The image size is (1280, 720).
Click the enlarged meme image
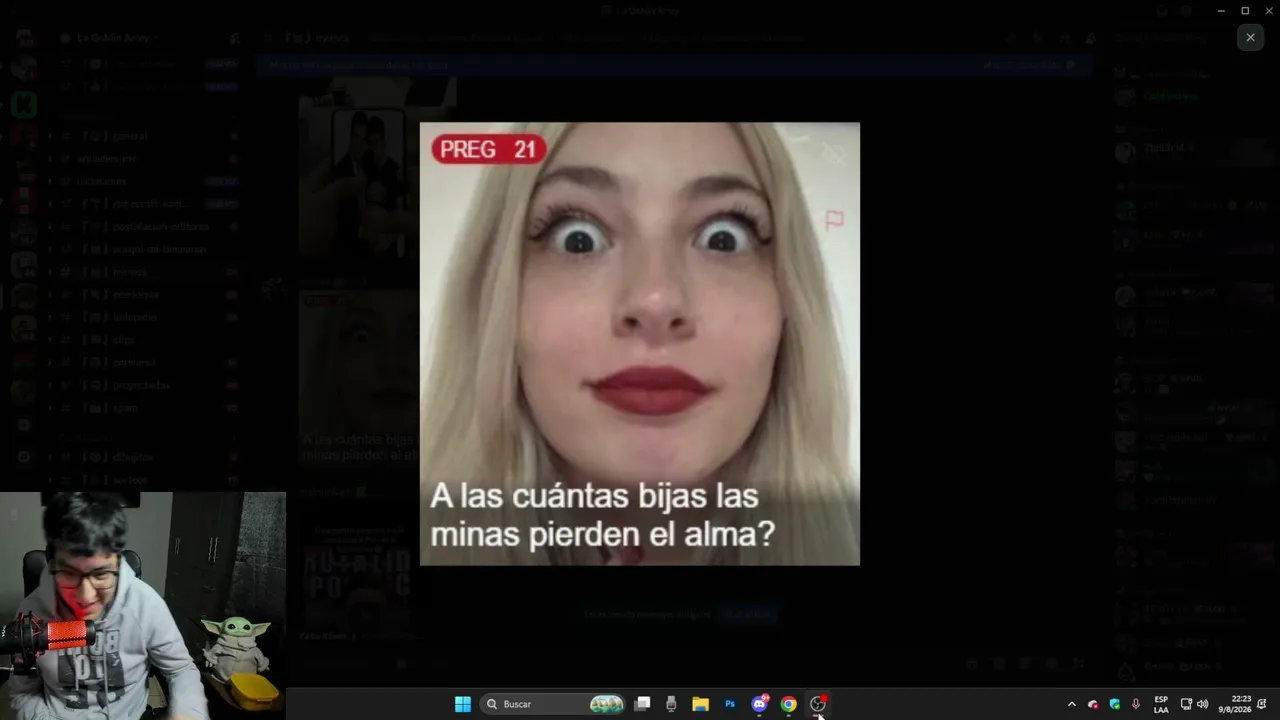point(640,344)
